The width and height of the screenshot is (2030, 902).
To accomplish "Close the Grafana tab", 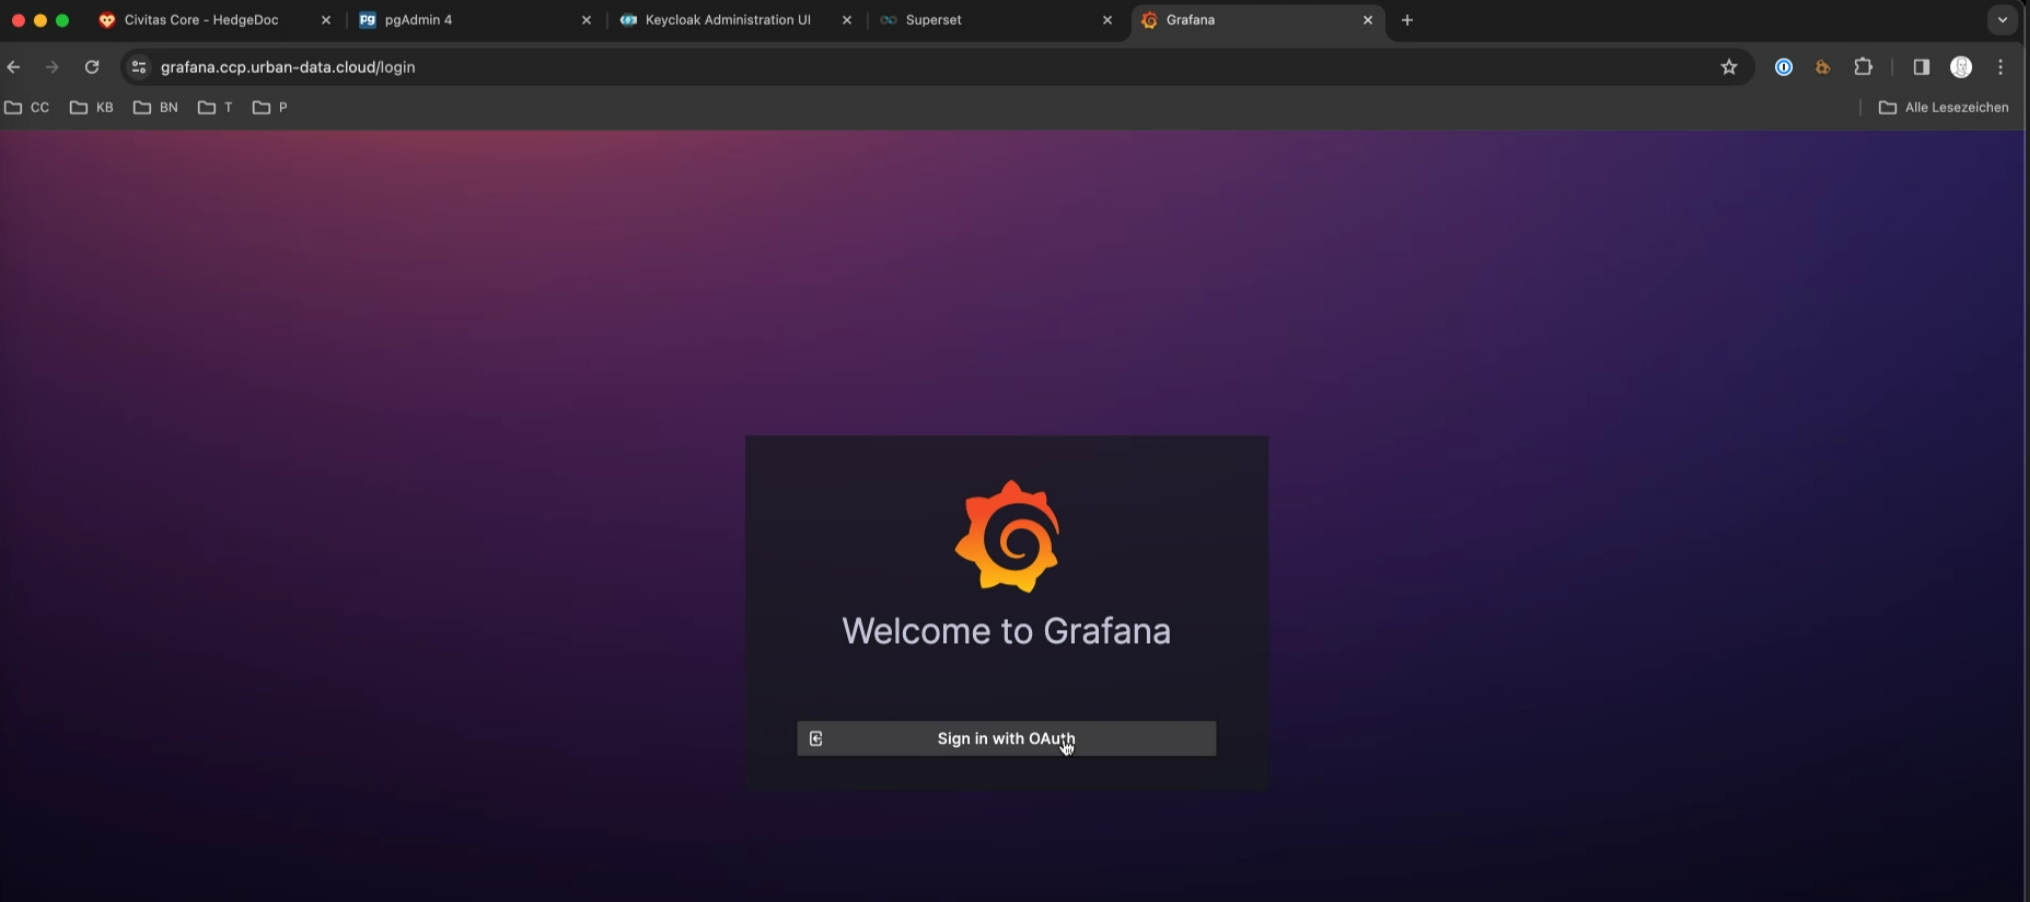I will pyautogui.click(x=1368, y=20).
